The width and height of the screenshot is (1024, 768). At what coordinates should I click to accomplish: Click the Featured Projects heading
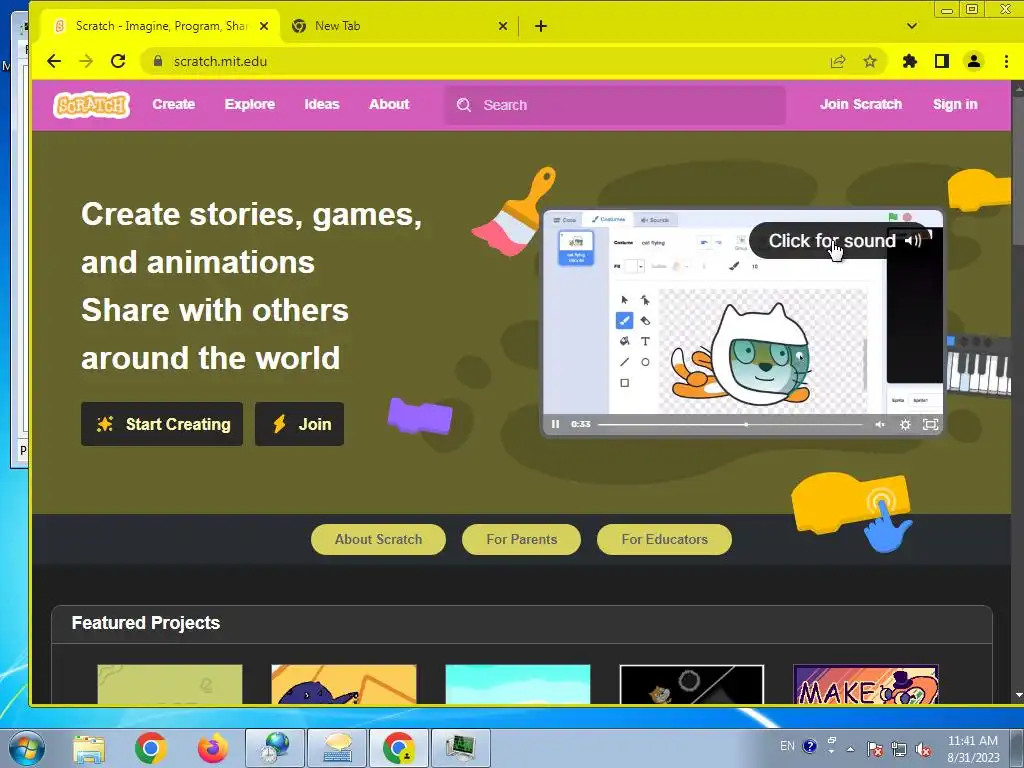146,623
